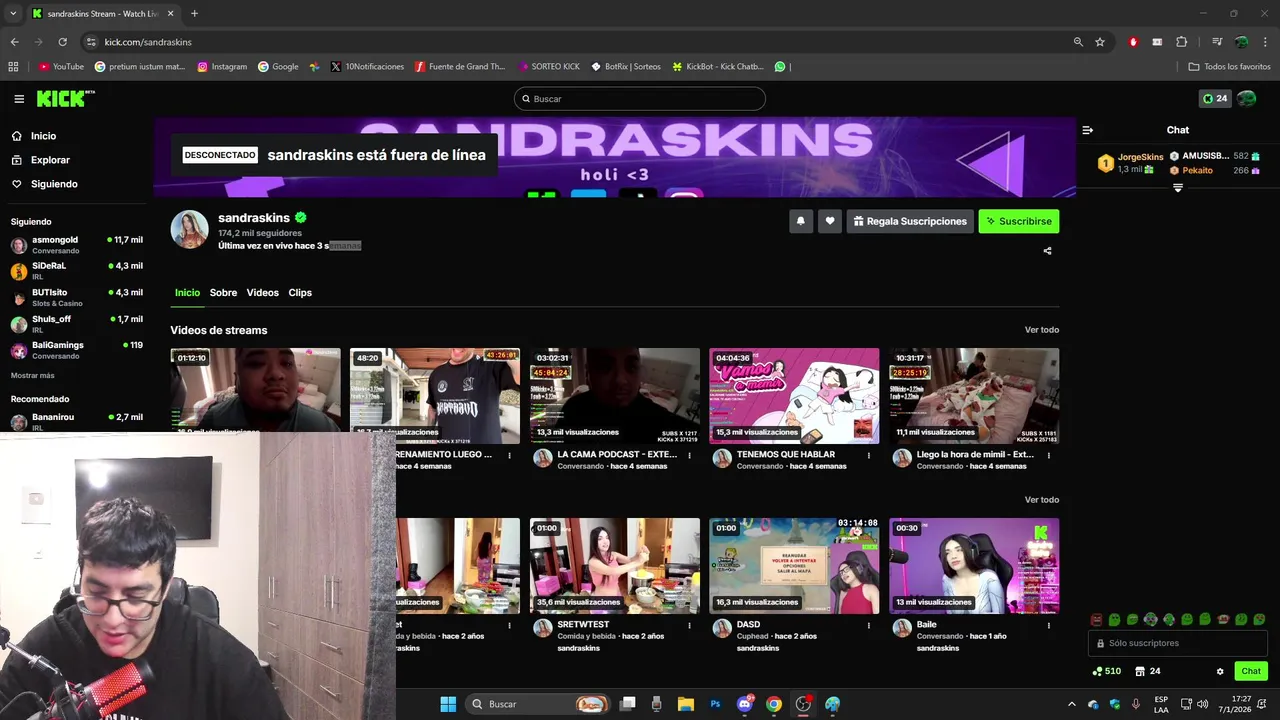Click the channel points icon showing 510
Viewport: 1280px width, 720px height.
pyautogui.click(x=1107, y=671)
